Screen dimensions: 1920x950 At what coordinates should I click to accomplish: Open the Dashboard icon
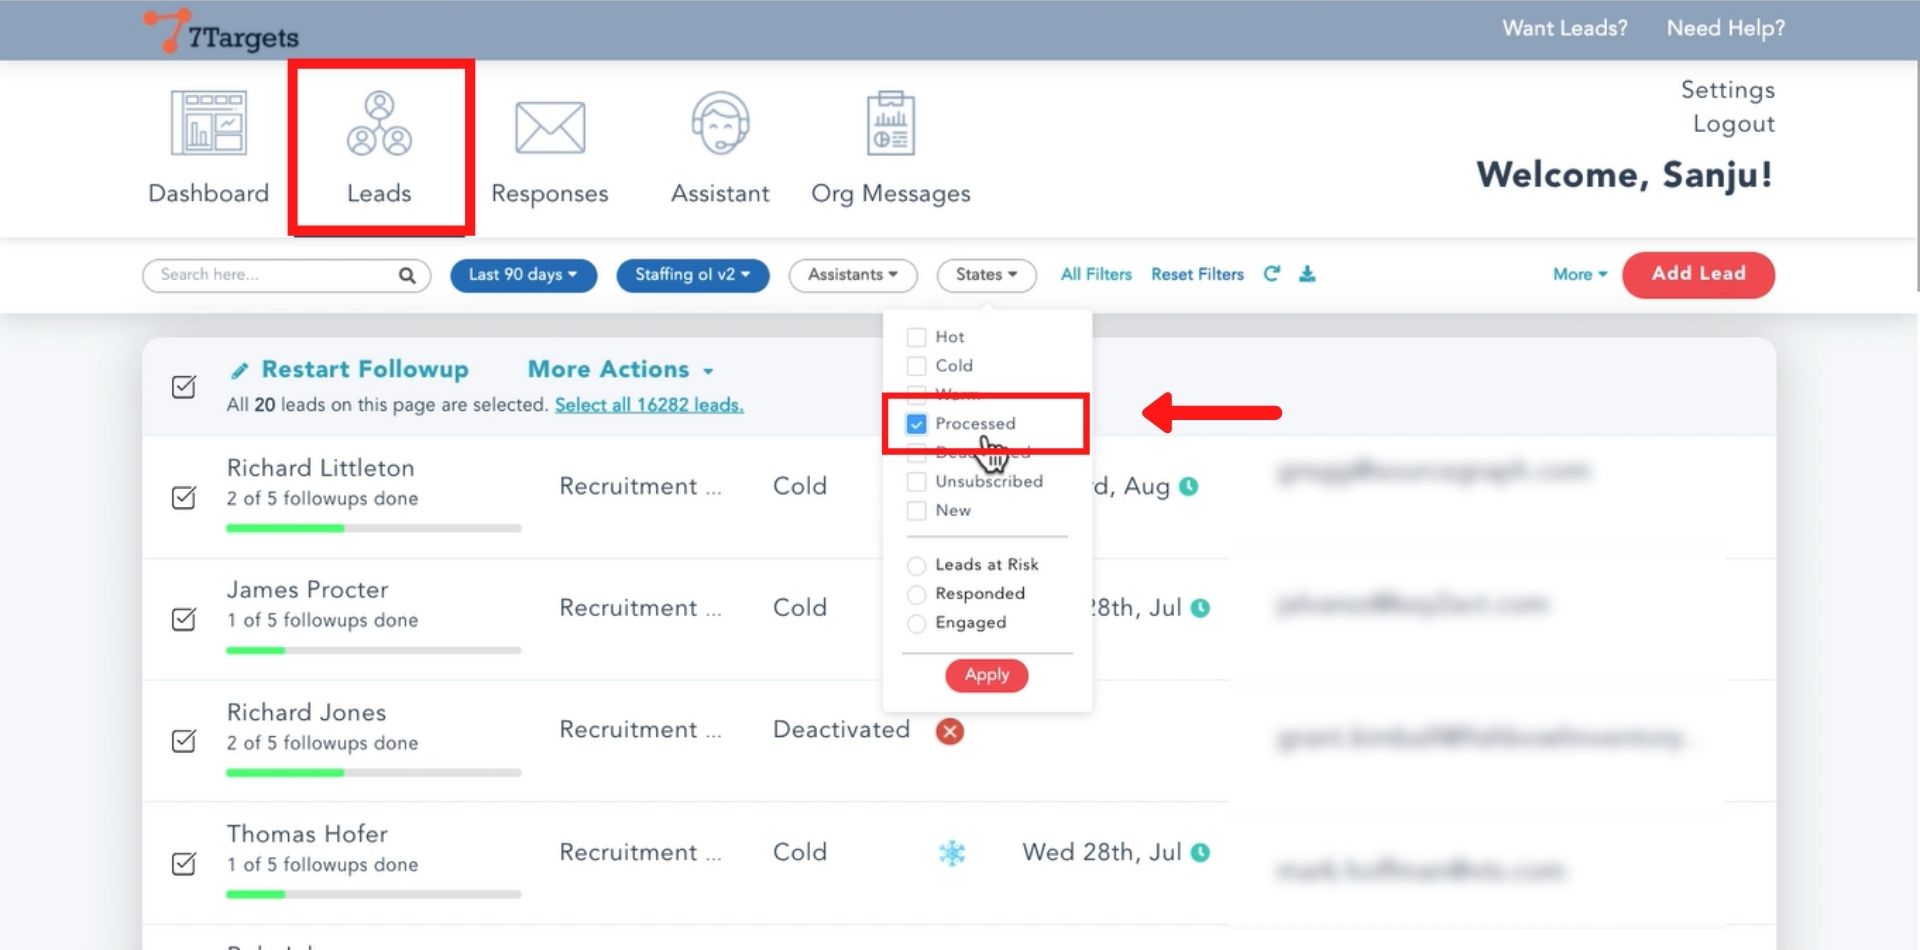[208, 123]
